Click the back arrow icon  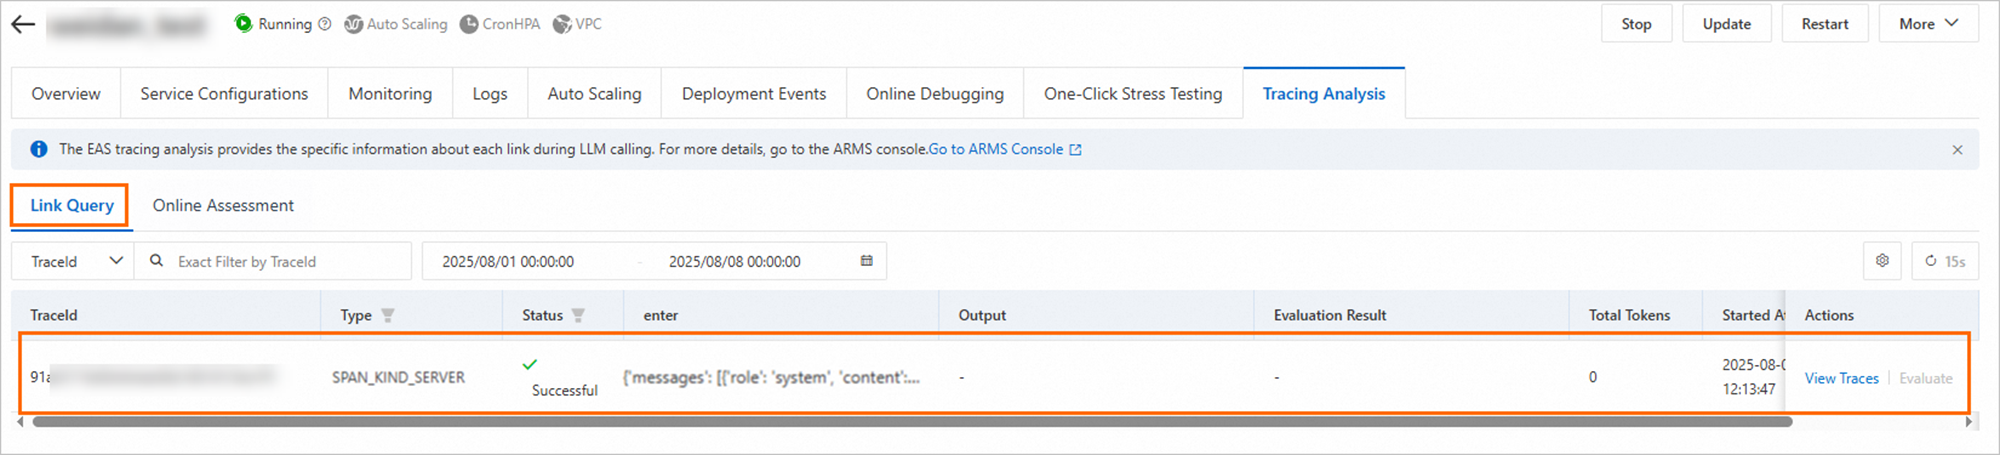point(23,25)
